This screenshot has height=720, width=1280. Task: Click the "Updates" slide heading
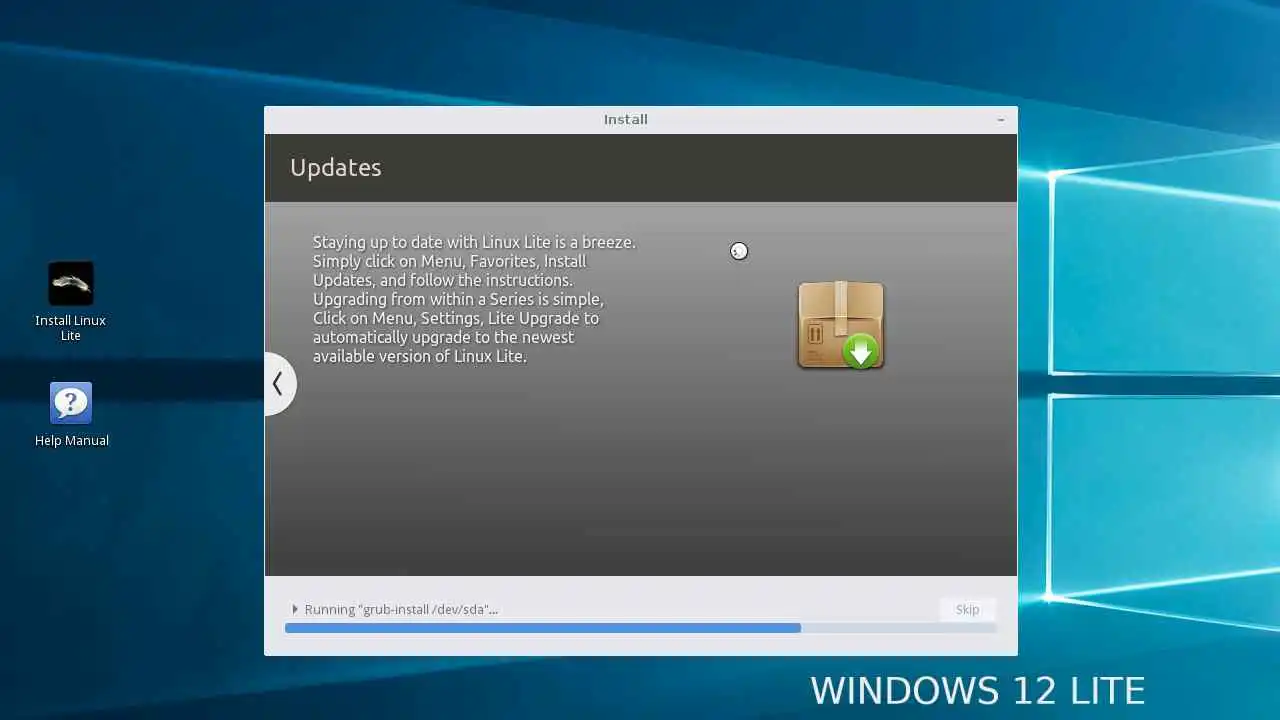335,168
